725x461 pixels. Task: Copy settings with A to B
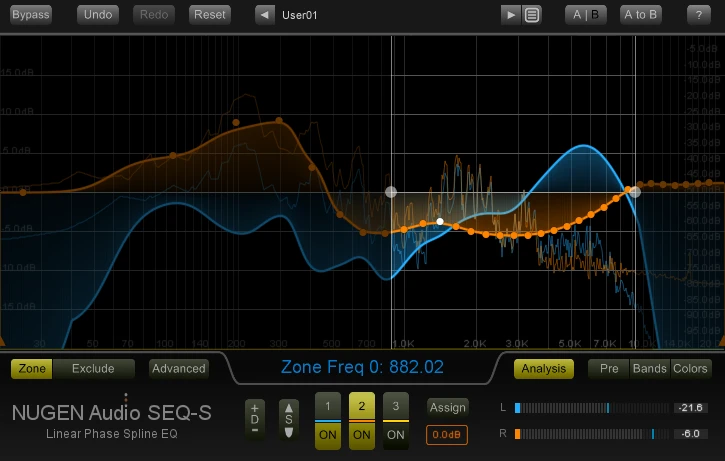click(x=640, y=15)
